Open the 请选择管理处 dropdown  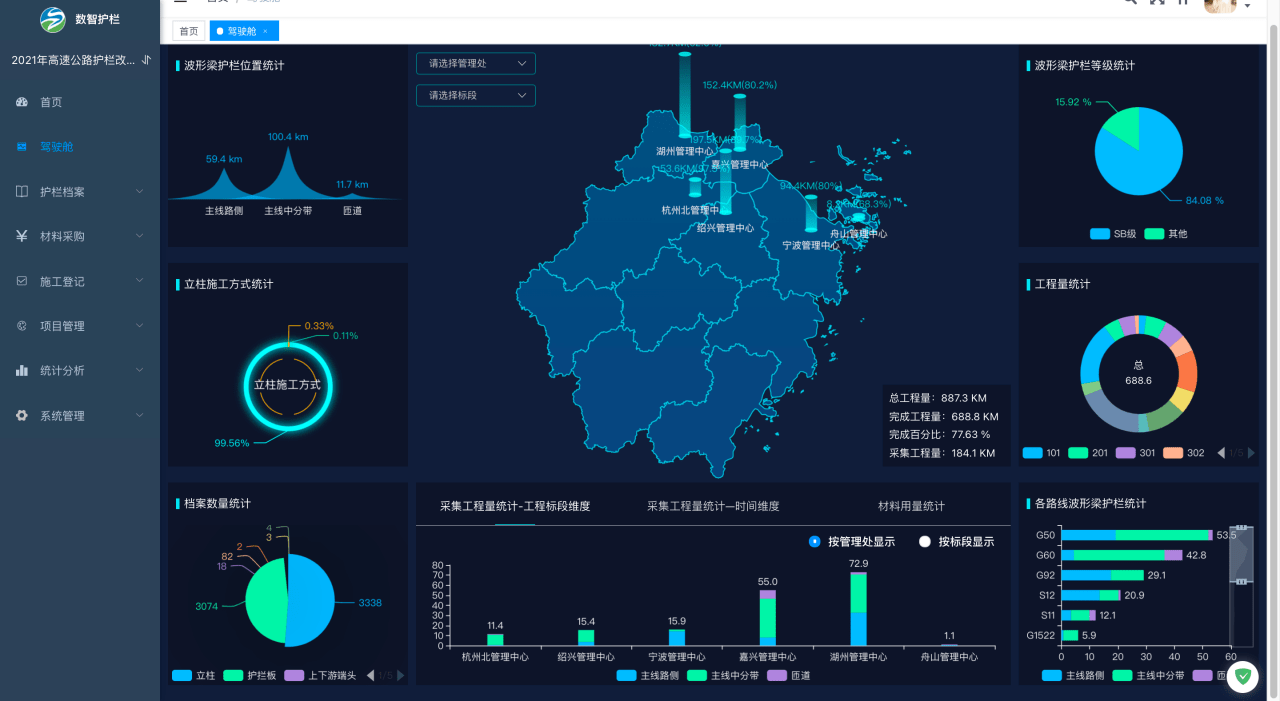pyautogui.click(x=476, y=64)
